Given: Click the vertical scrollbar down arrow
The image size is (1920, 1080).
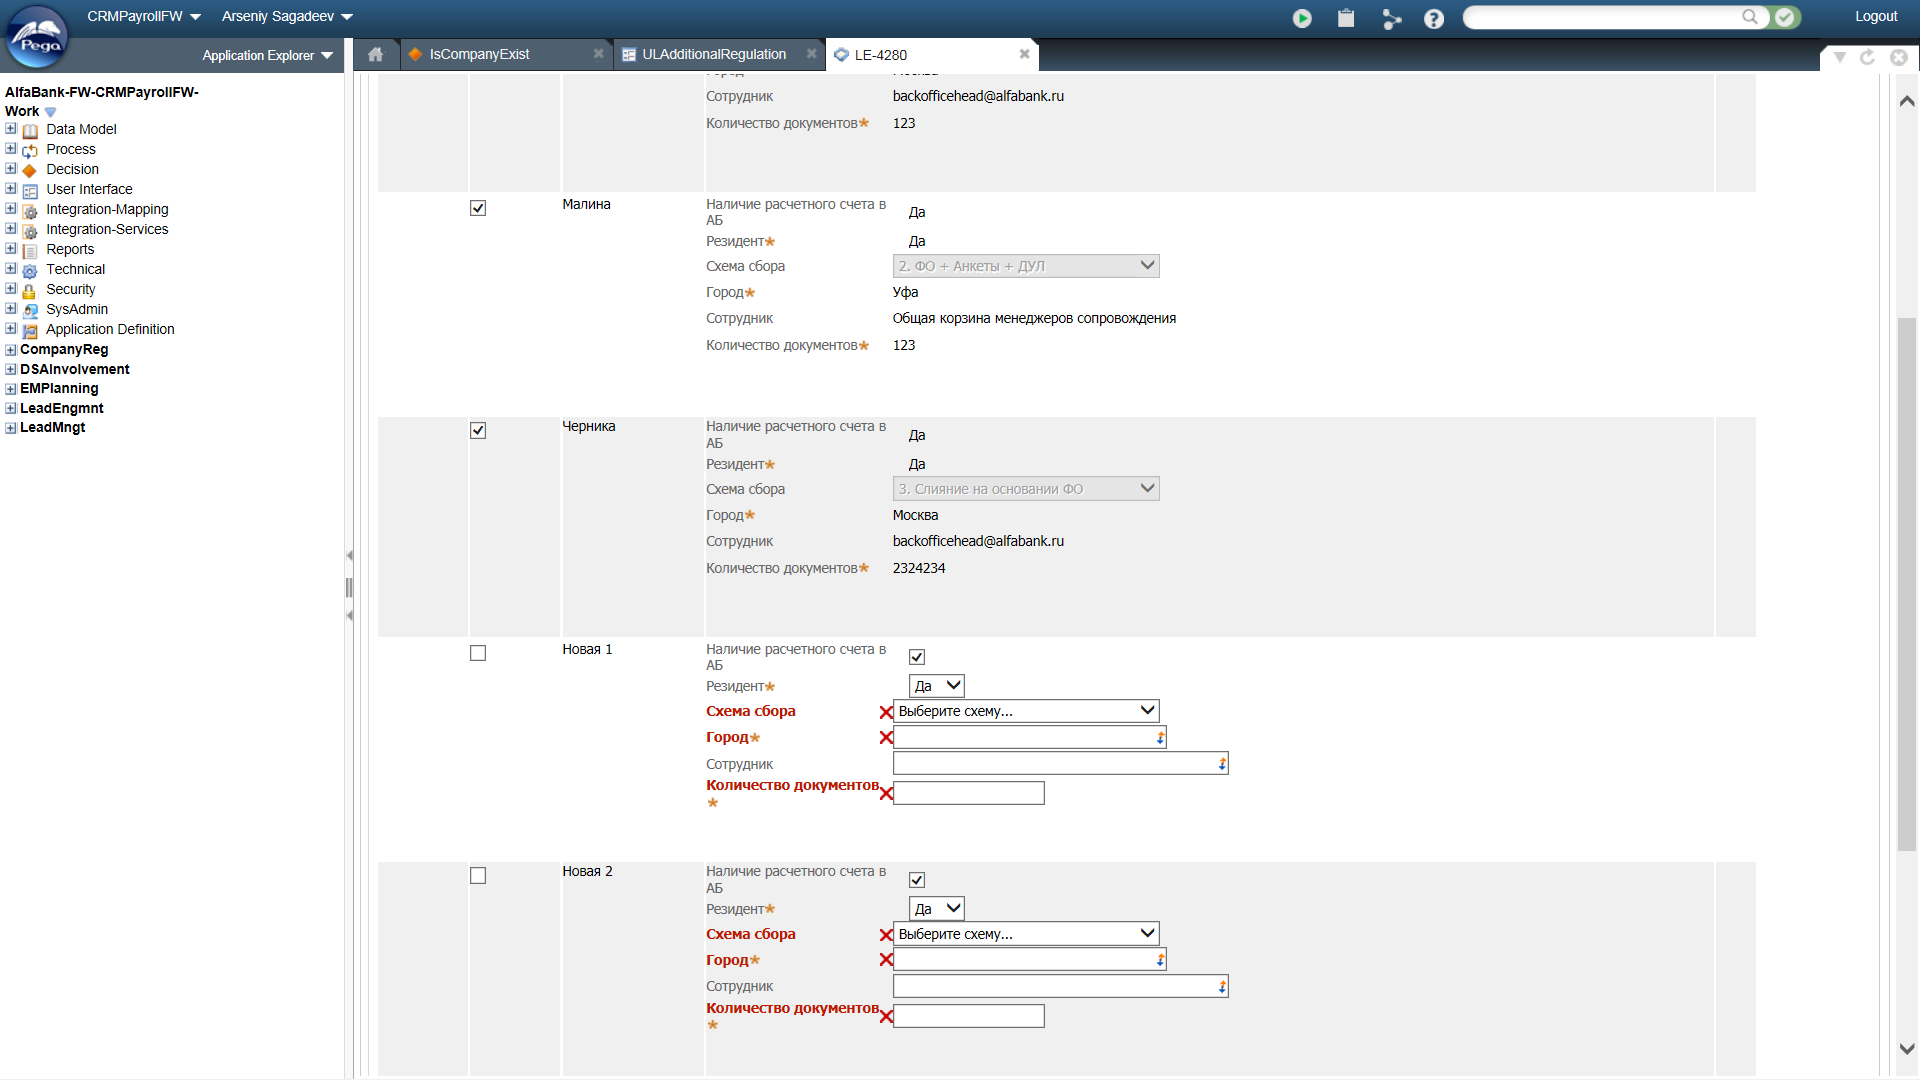Looking at the screenshot, I should tap(1906, 1049).
